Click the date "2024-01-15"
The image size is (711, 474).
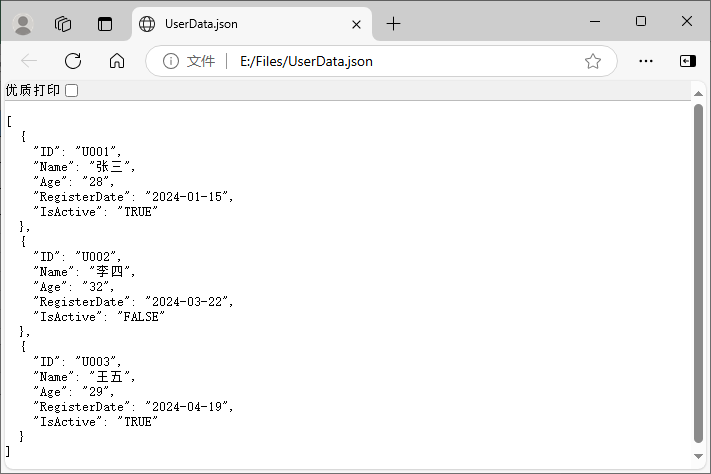click(x=187, y=196)
